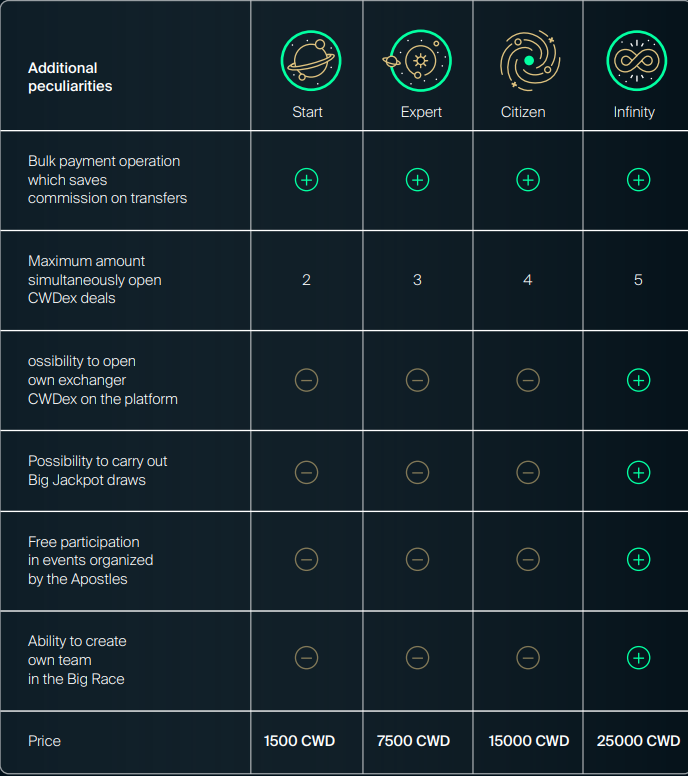Click the Additional peculiarities heading
This screenshot has width=688, height=776.
click(70, 77)
